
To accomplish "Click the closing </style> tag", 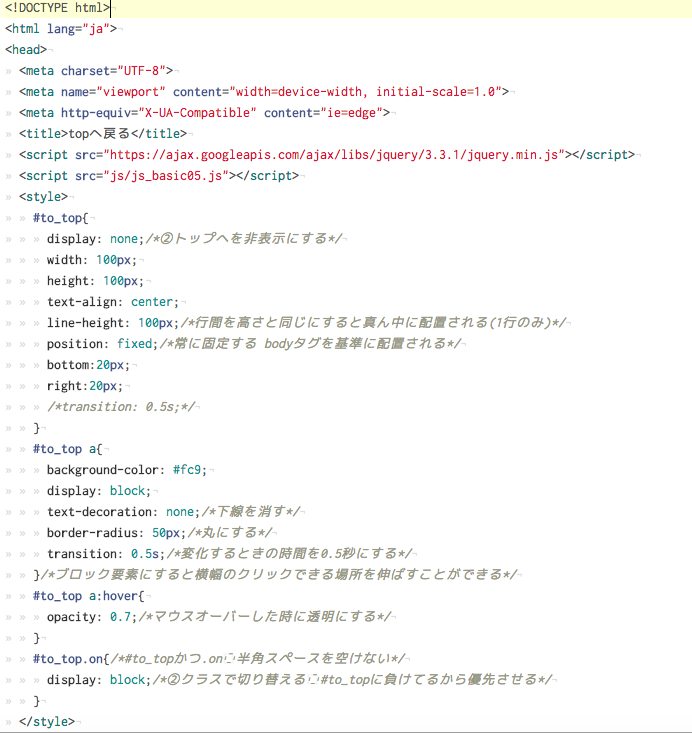I will (x=47, y=722).
